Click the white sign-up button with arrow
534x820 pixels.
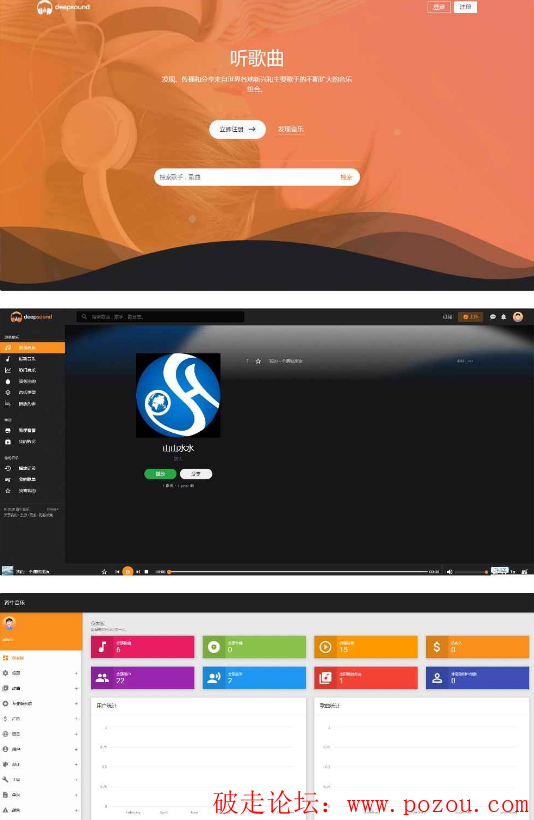coord(237,129)
